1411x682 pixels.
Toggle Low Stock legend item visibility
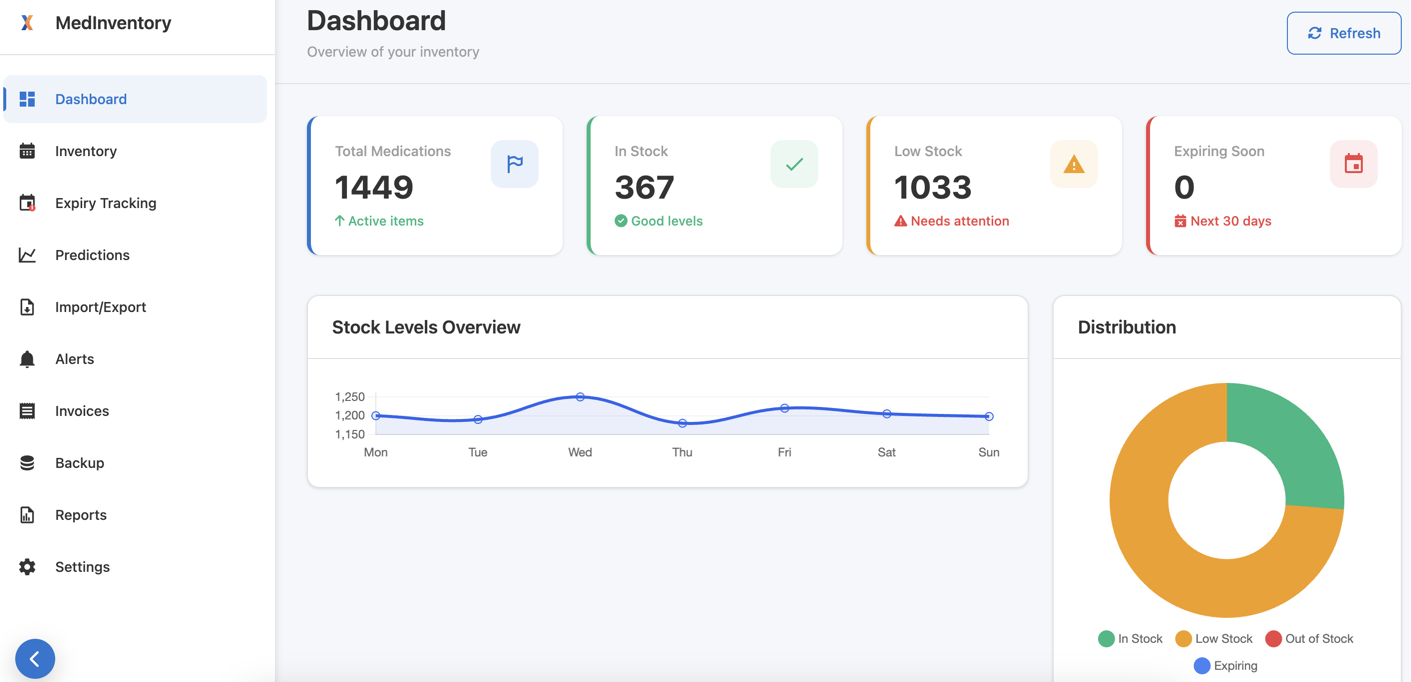[1213, 639]
